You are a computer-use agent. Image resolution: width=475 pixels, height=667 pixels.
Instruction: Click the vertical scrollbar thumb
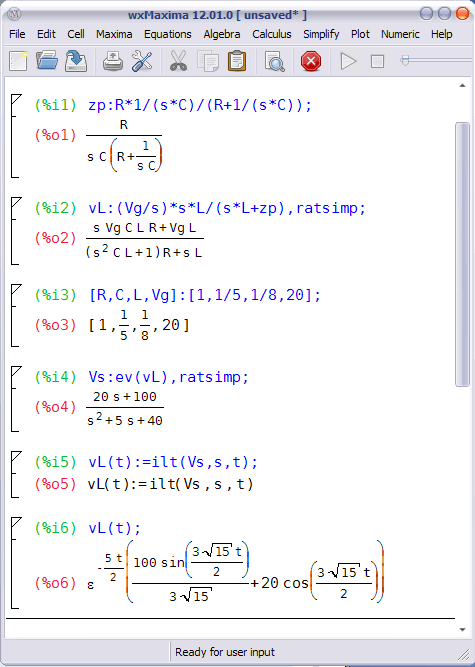point(462,254)
